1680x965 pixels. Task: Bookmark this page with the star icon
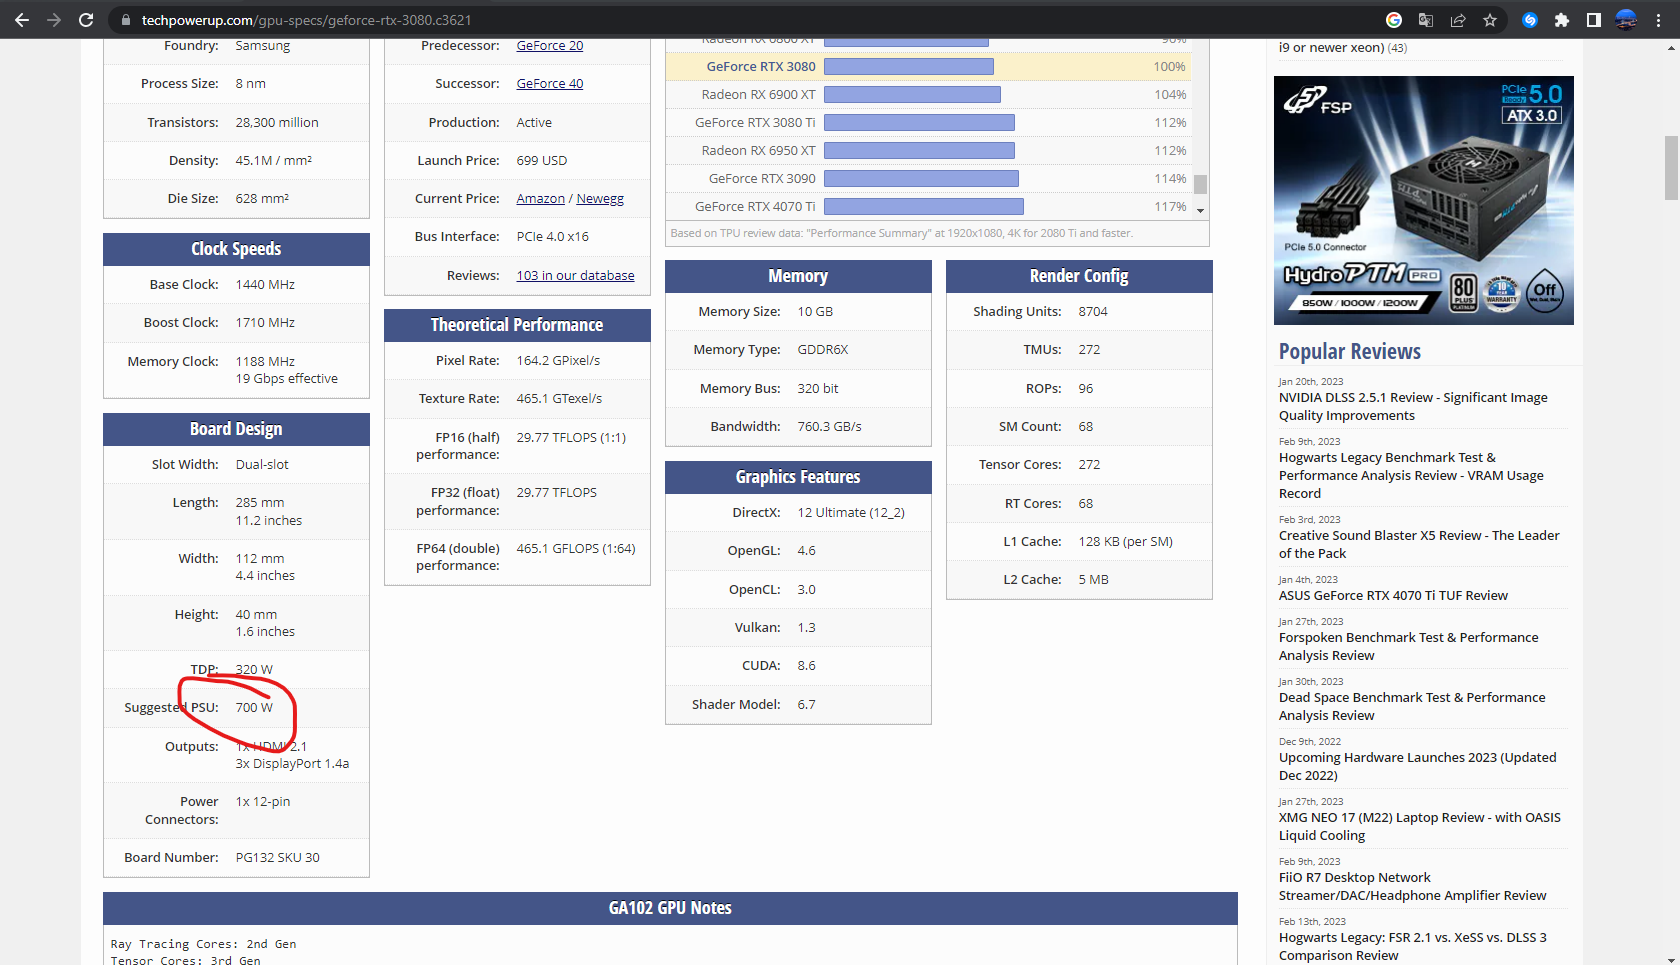coord(1490,20)
